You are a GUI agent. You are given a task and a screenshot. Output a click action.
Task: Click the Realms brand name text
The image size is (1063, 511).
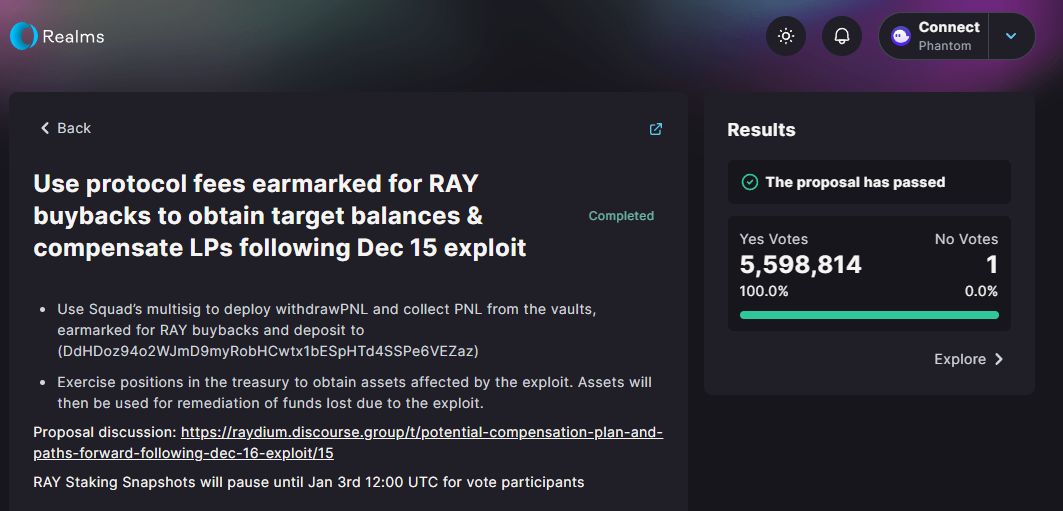[x=73, y=36]
